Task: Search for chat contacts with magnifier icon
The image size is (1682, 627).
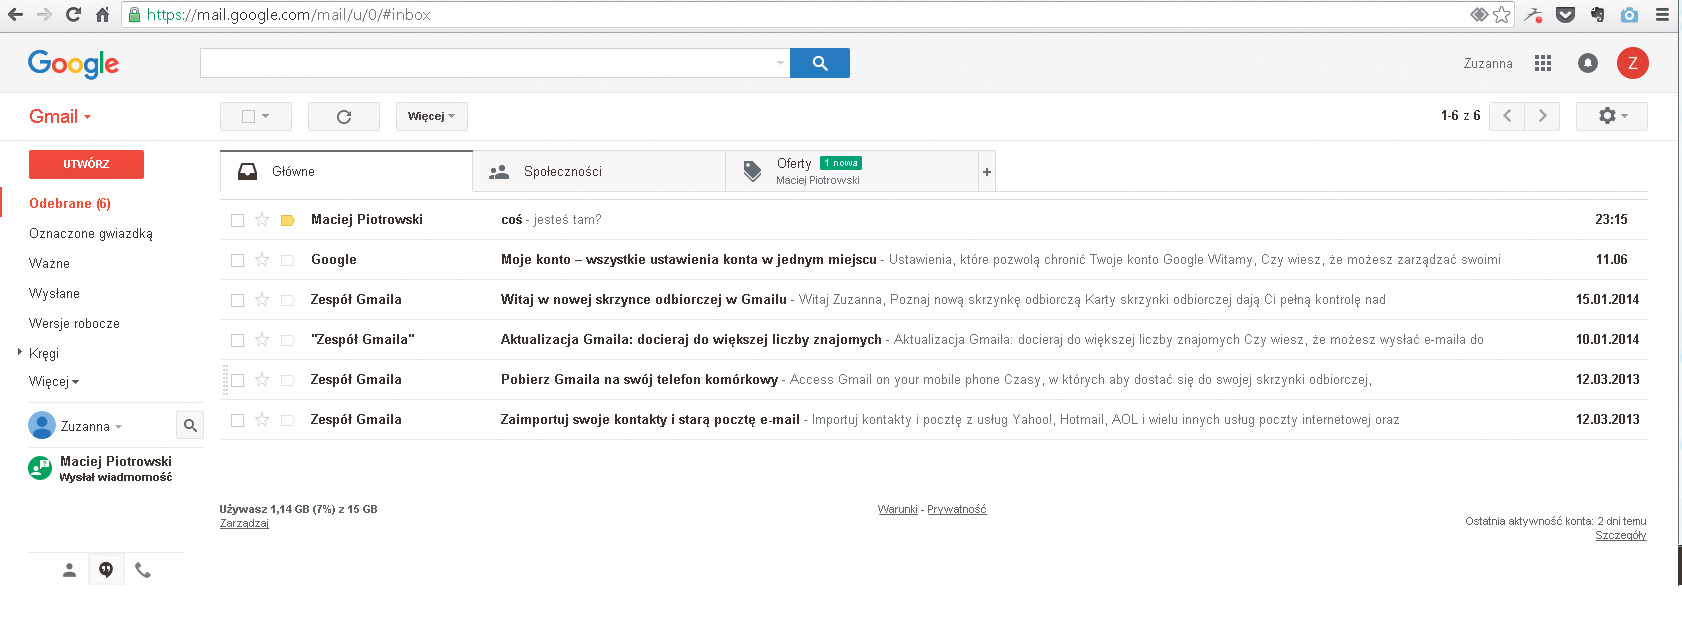Action: [190, 426]
